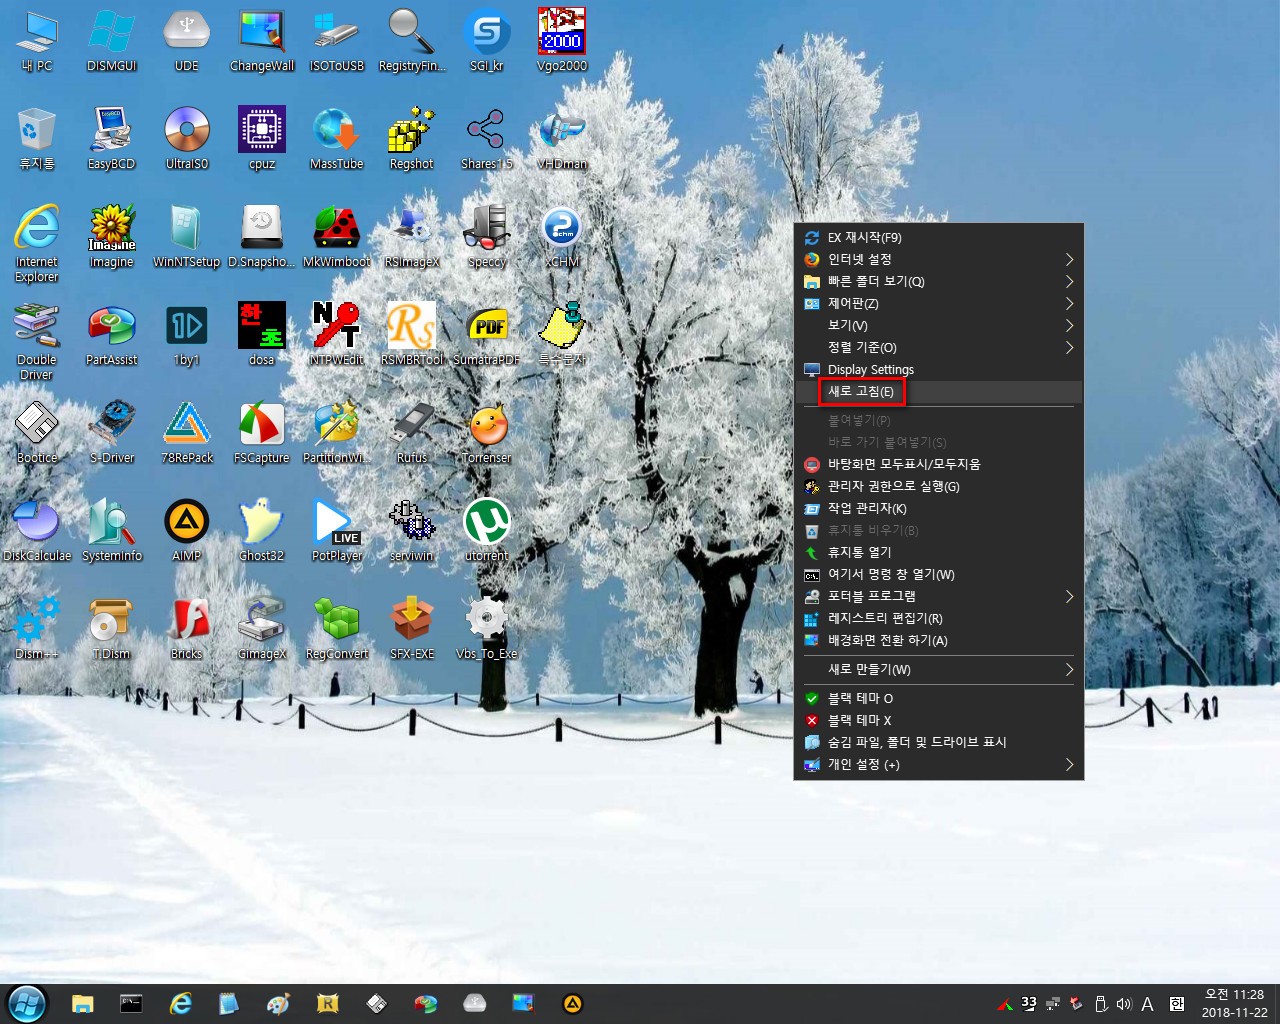Select the SumatraPDF desktop icon
1280x1024 pixels.
point(487,334)
